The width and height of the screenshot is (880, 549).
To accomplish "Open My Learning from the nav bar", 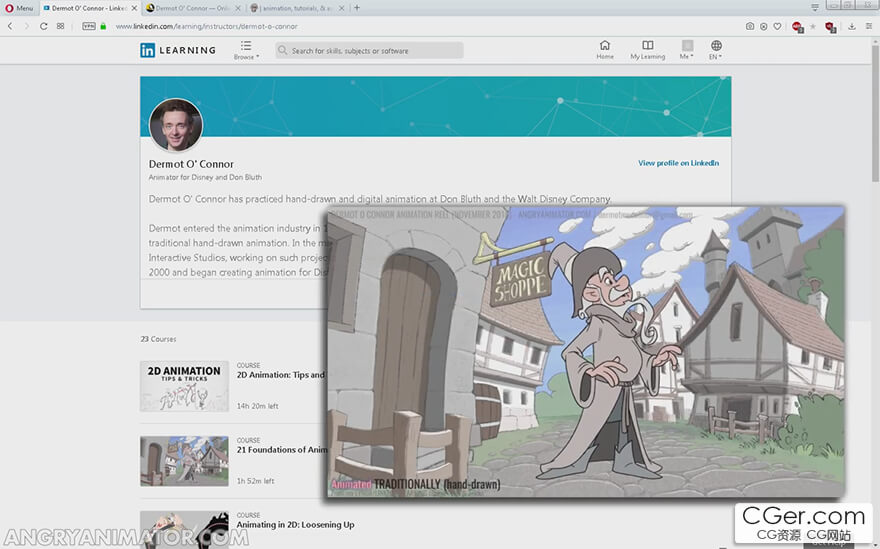I will [x=648, y=50].
